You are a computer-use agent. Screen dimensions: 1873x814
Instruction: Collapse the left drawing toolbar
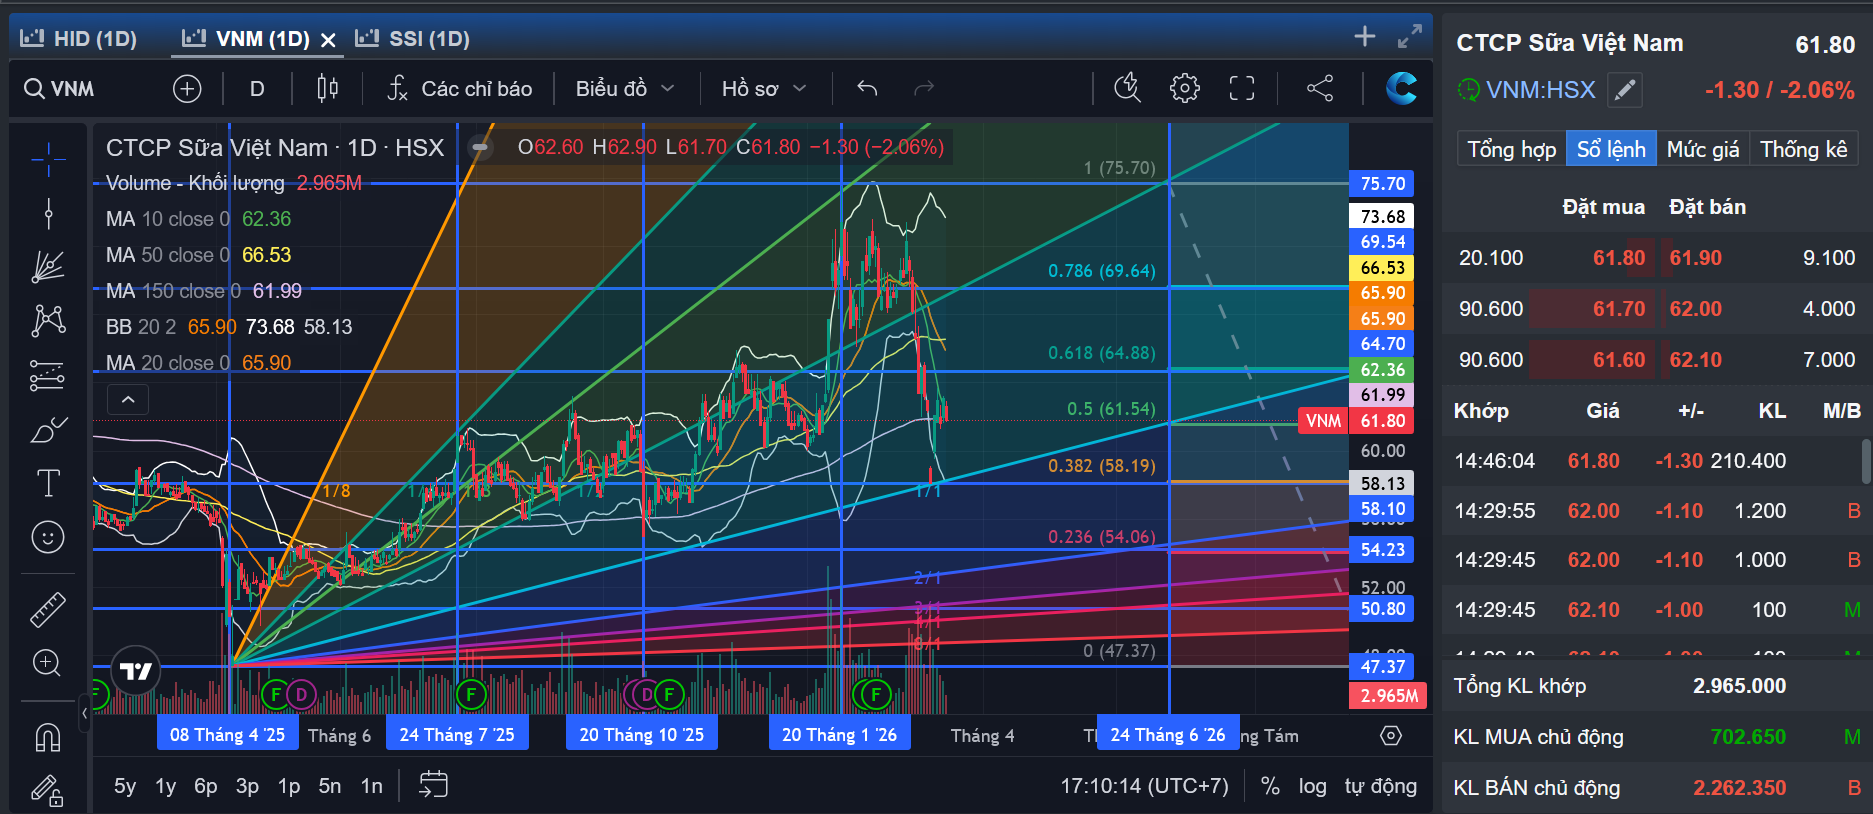click(85, 714)
